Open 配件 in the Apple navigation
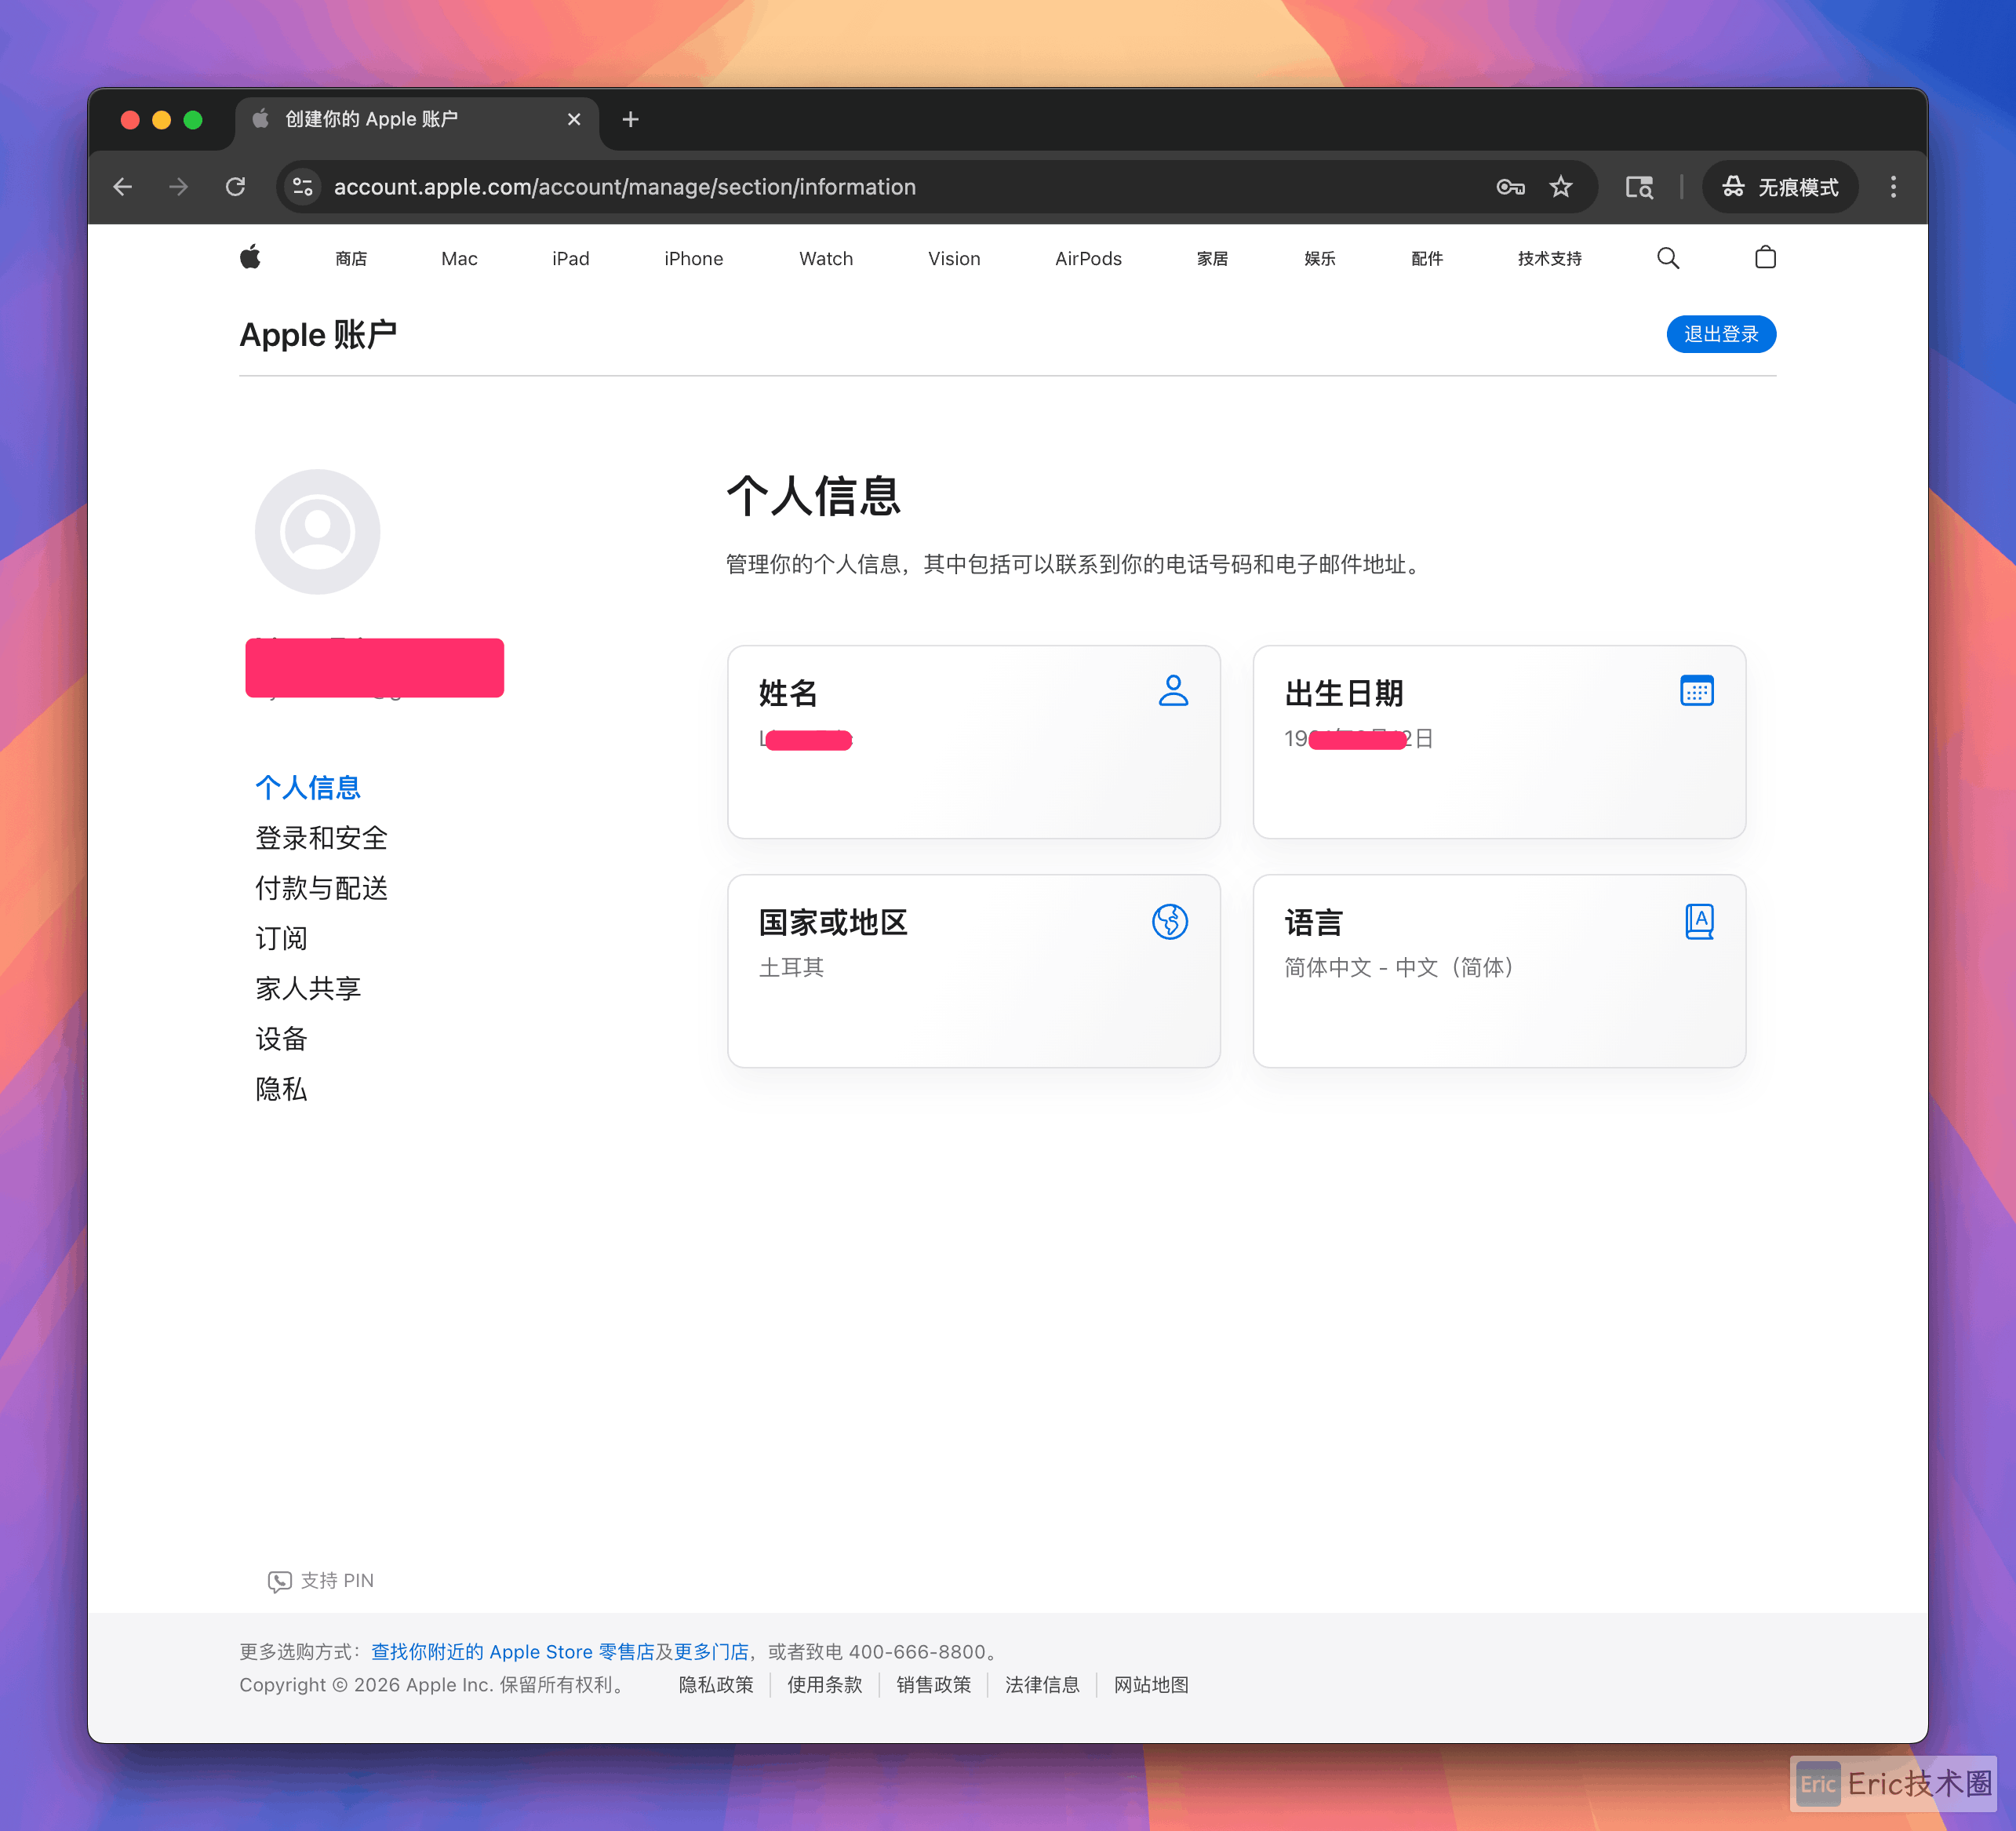The image size is (2016, 1831). 1427,259
